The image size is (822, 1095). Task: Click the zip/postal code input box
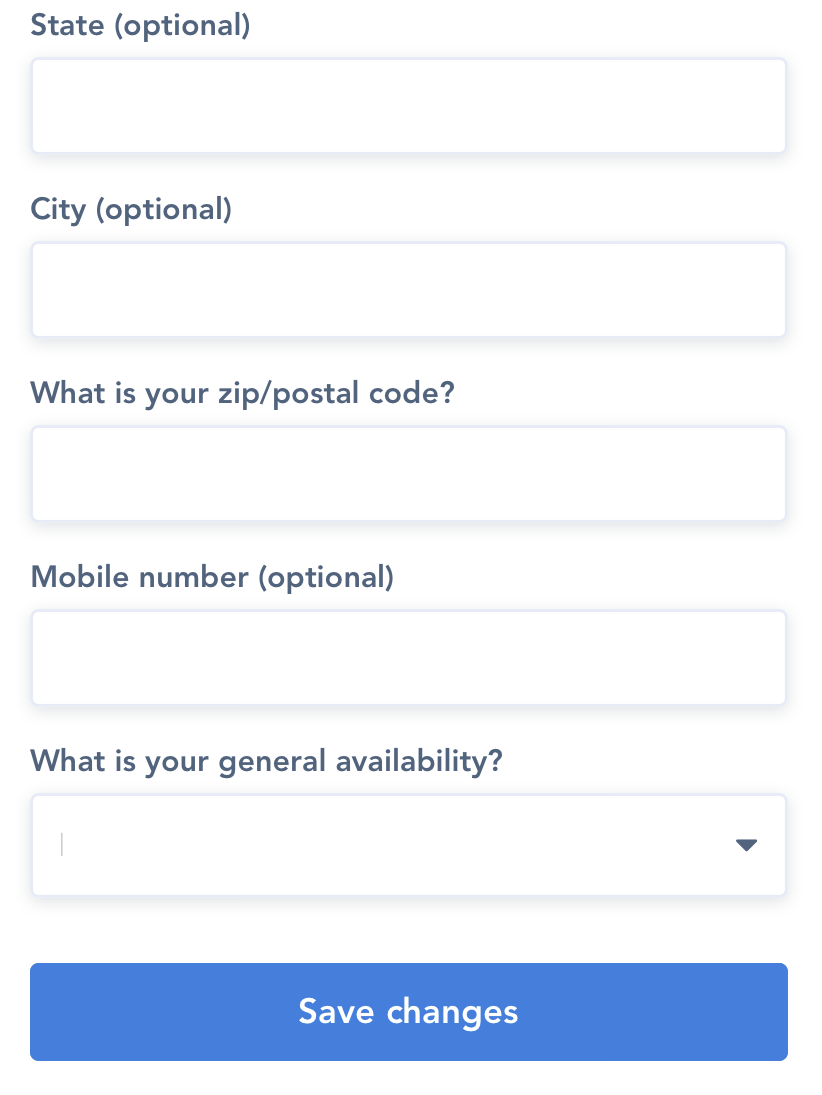click(408, 474)
